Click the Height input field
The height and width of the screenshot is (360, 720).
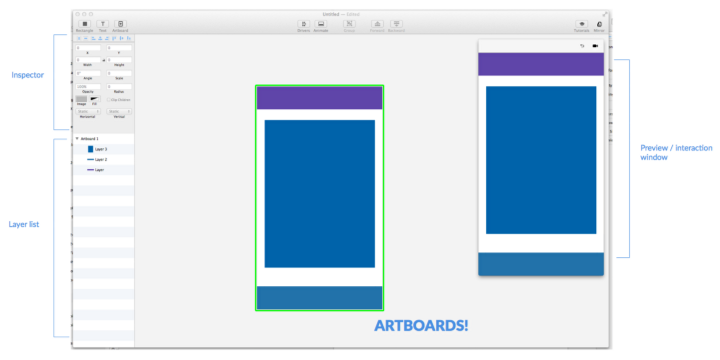(119, 60)
